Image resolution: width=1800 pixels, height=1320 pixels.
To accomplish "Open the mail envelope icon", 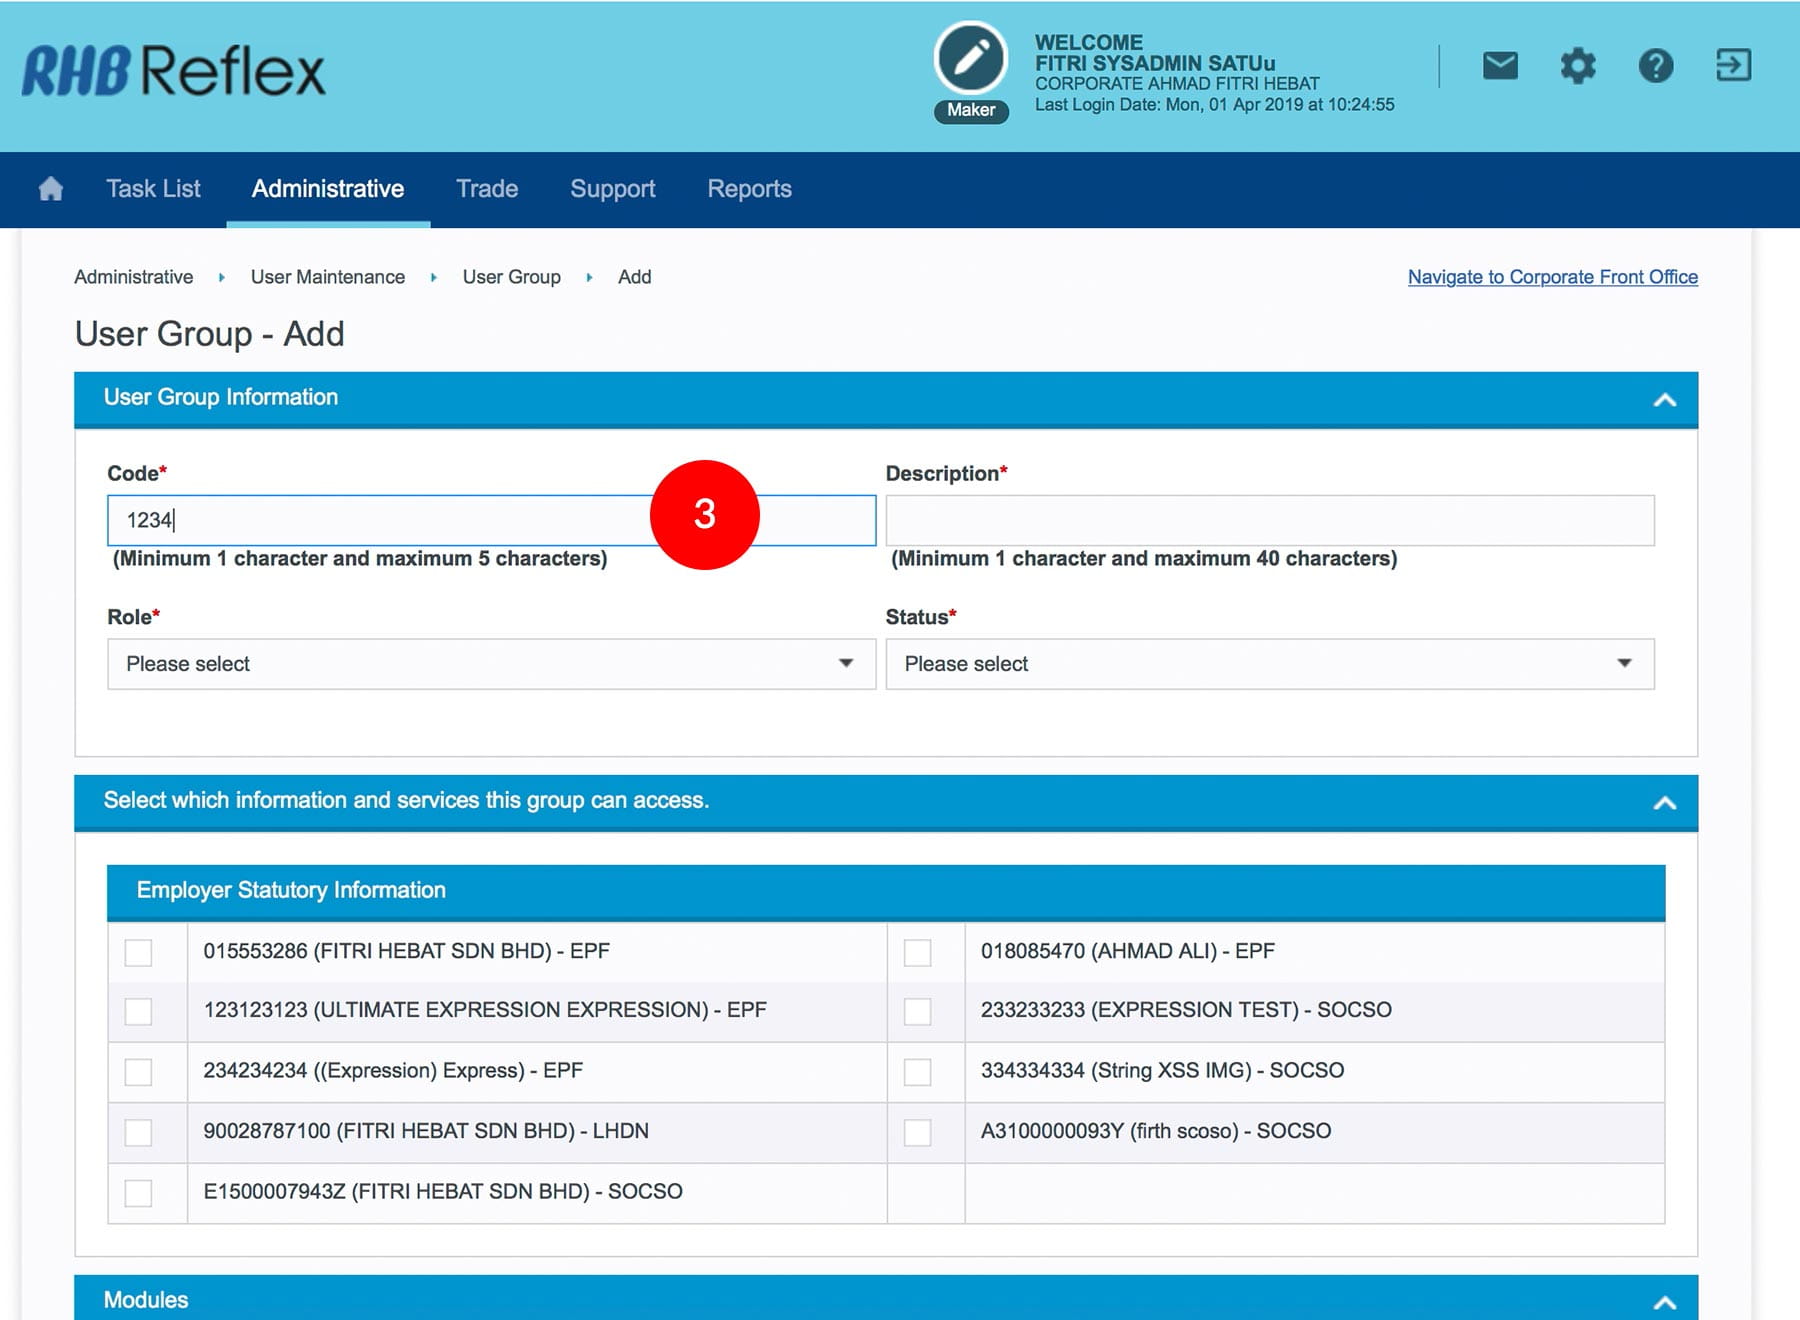I will coord(1499,66).
